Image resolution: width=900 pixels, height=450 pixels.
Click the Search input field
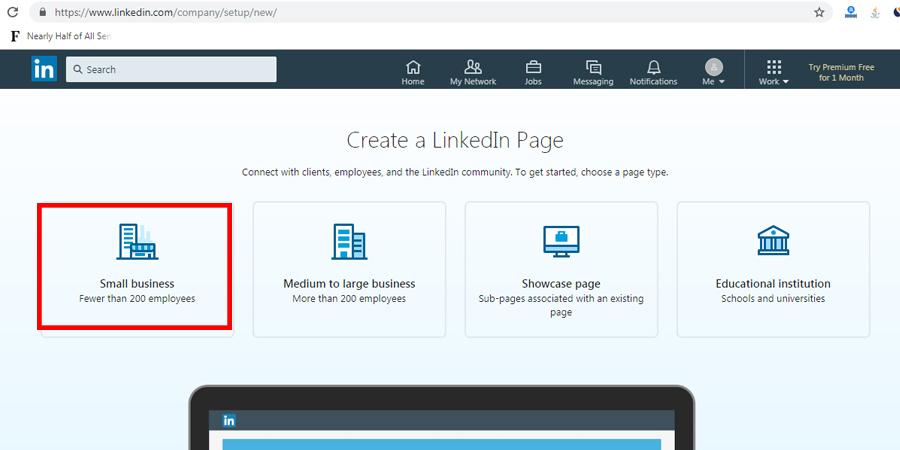[171, 69]
